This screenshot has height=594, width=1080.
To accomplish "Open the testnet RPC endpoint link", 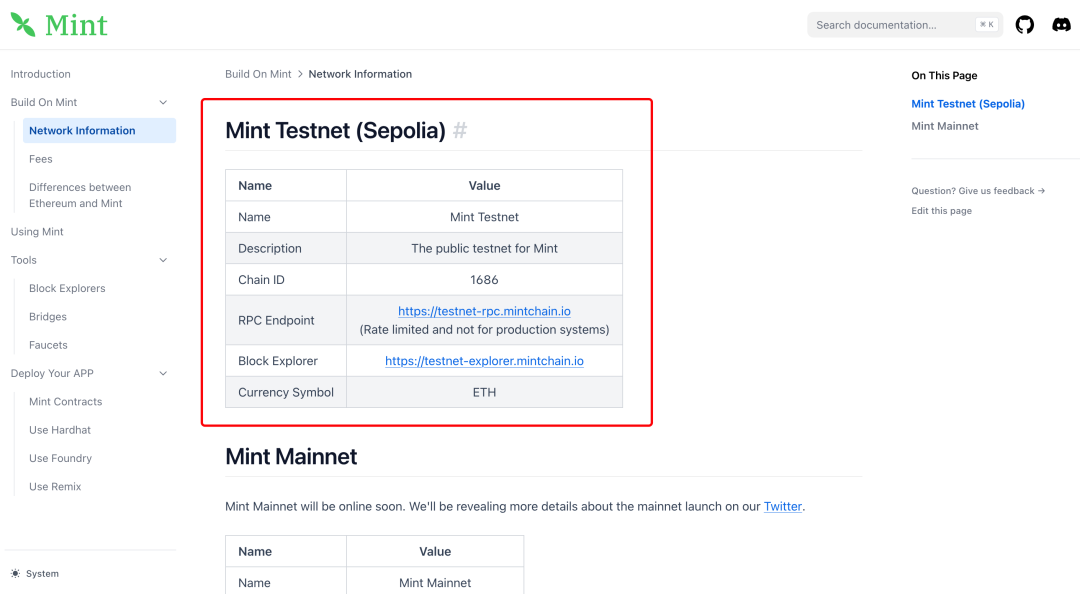I will point(484,312).
